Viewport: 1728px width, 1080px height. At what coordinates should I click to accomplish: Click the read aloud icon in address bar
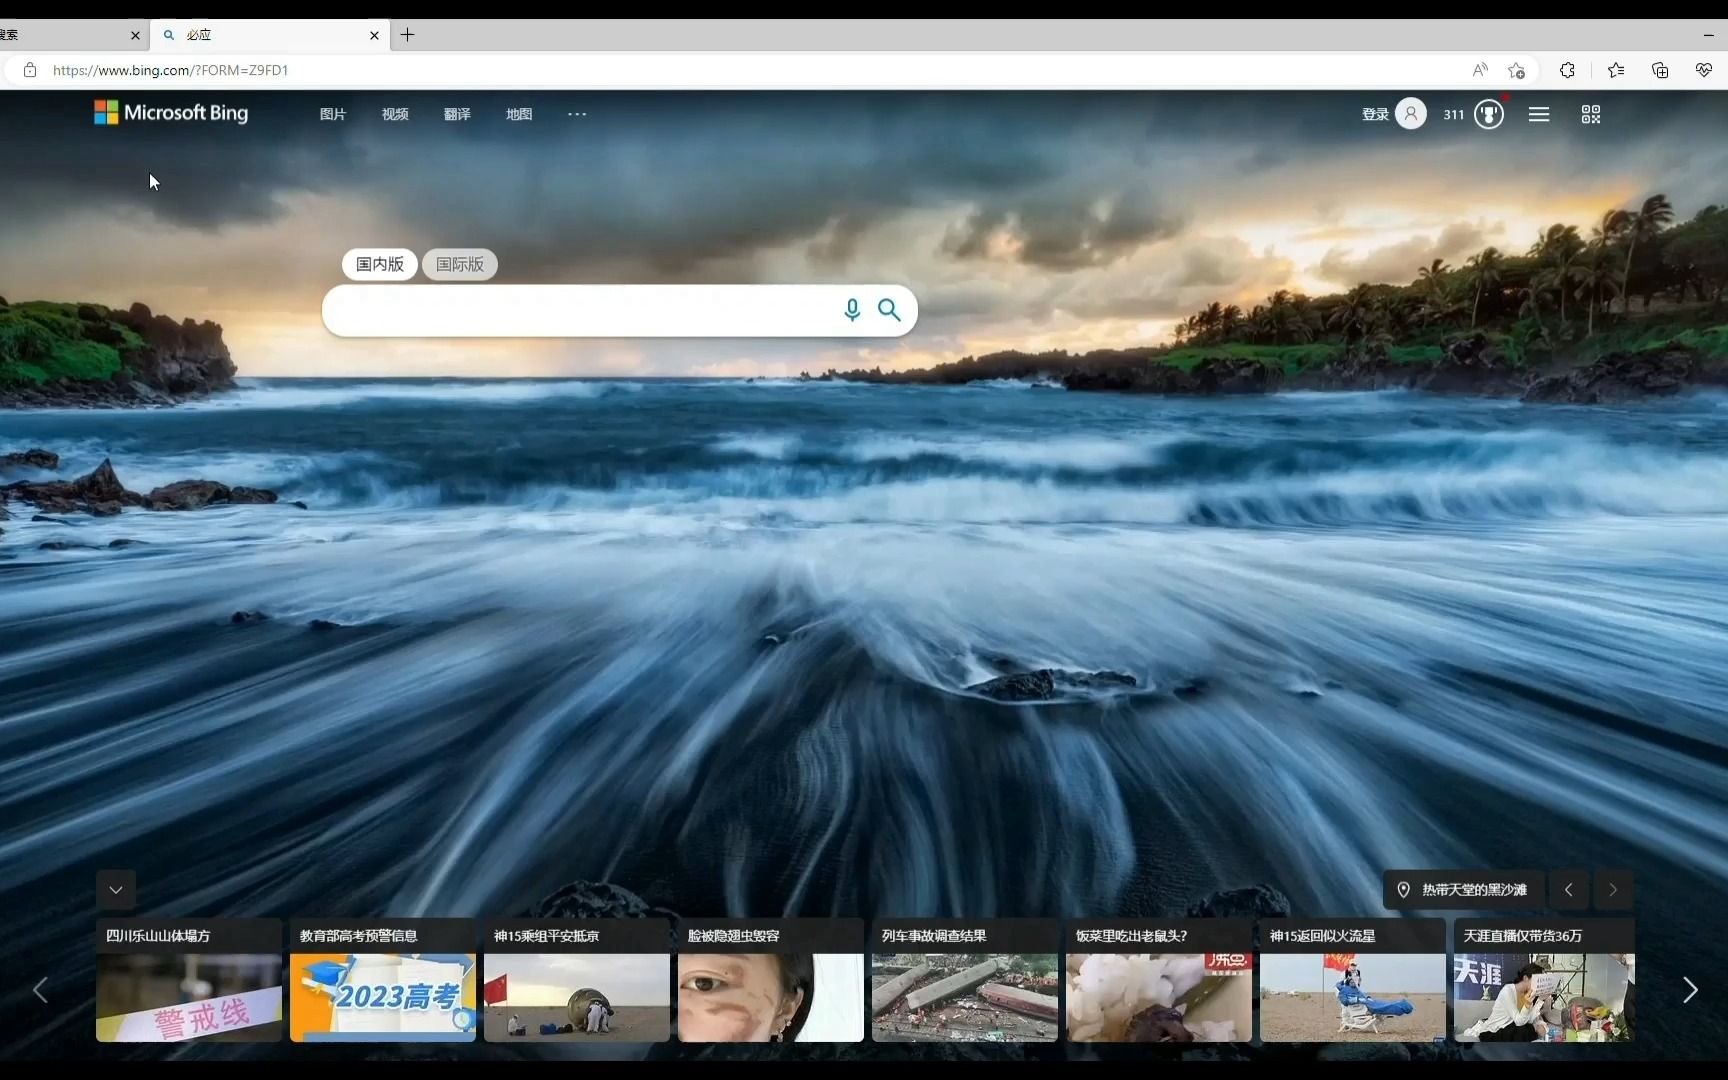pyautogui.click(x=1480, y=70)
